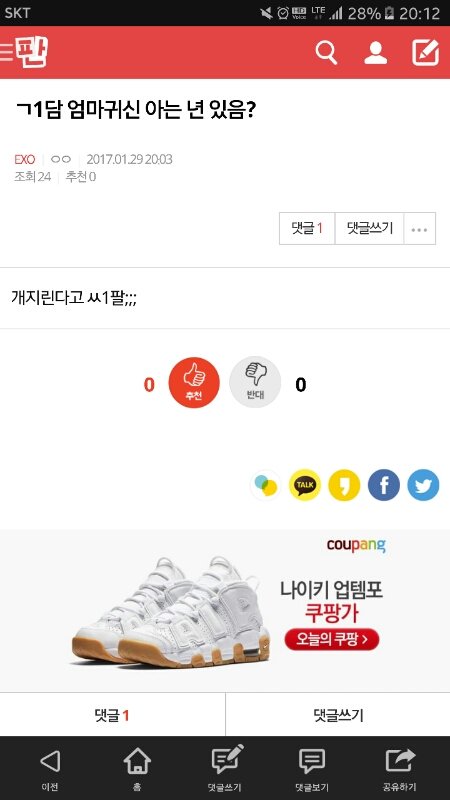Image resolution: width=450 pixels, height=800 pixels.
Task: Open the search magnifier icon
Action: (x=327, y=53)
